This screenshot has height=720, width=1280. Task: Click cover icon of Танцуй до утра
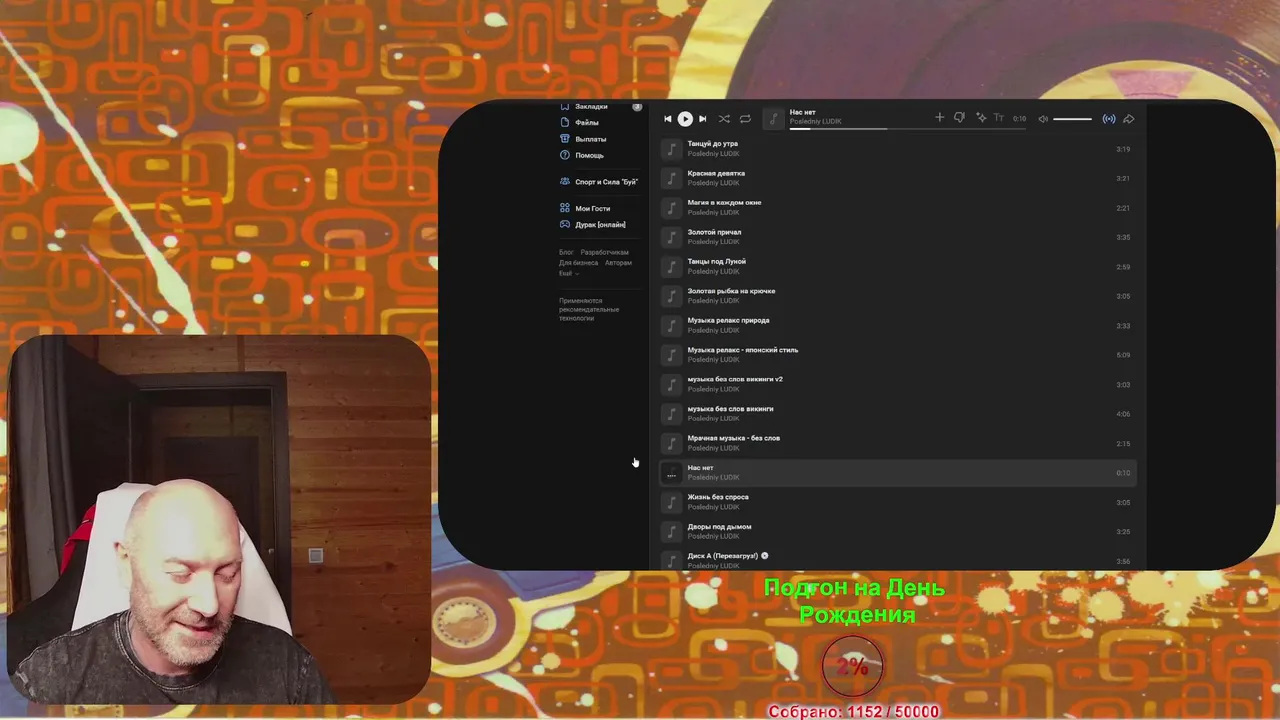coord(672,149)
